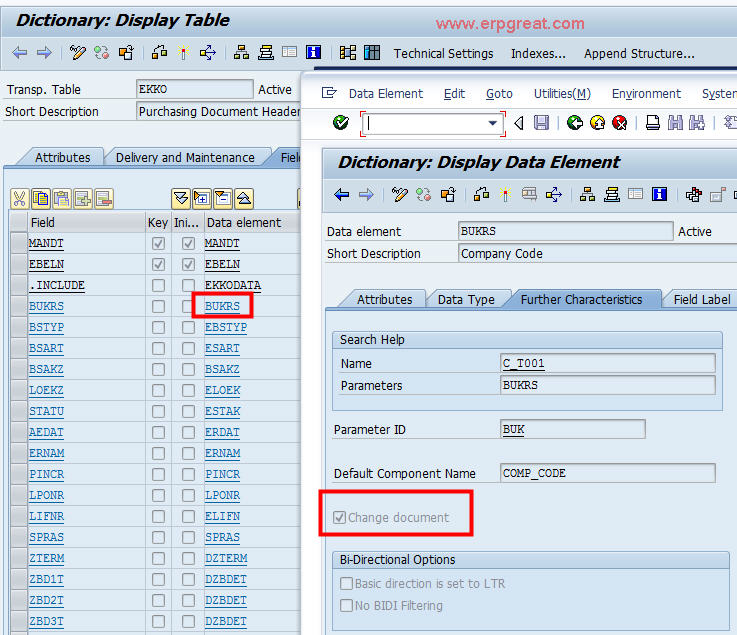Click the scissors Cut icon above field list
Viewport: 737px width, 635px height.
point(20,199)
